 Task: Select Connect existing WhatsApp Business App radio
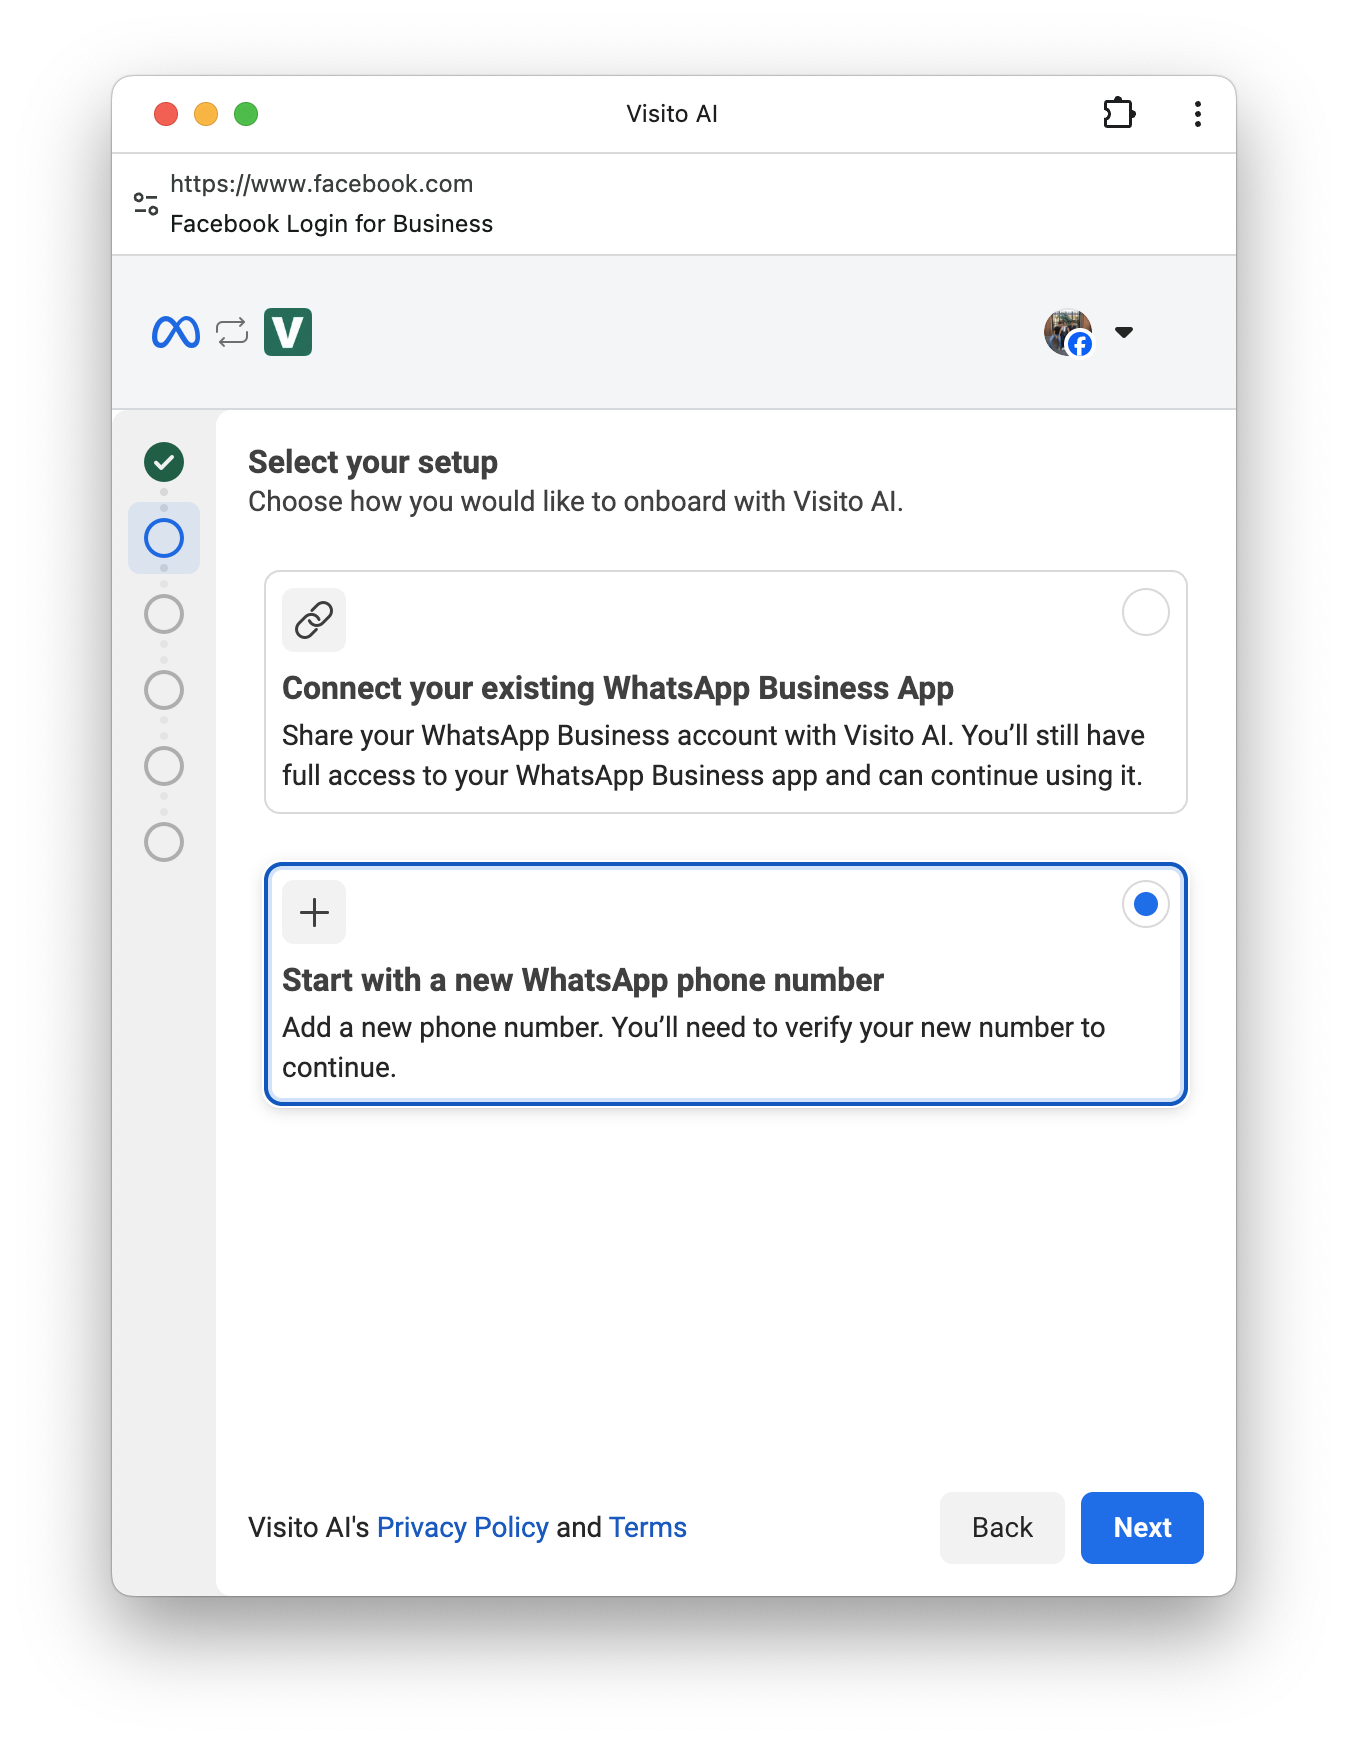tap(1146, 612)
